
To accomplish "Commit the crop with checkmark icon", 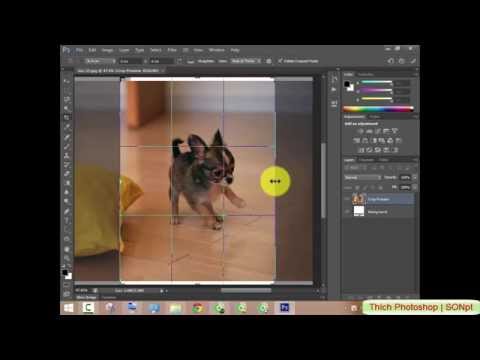I will point(413,61).
